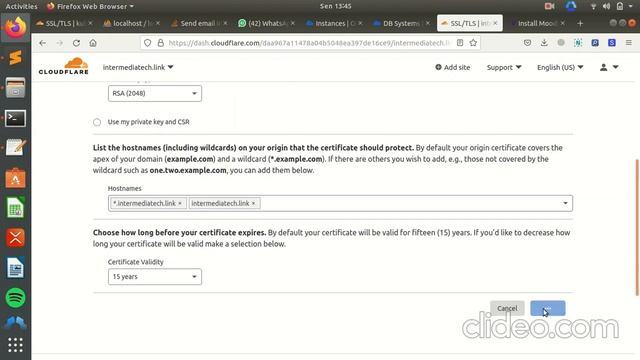Viewport: 640px width, 360px height.
Task: Show Applications grid icon
Action: point(16,345)
